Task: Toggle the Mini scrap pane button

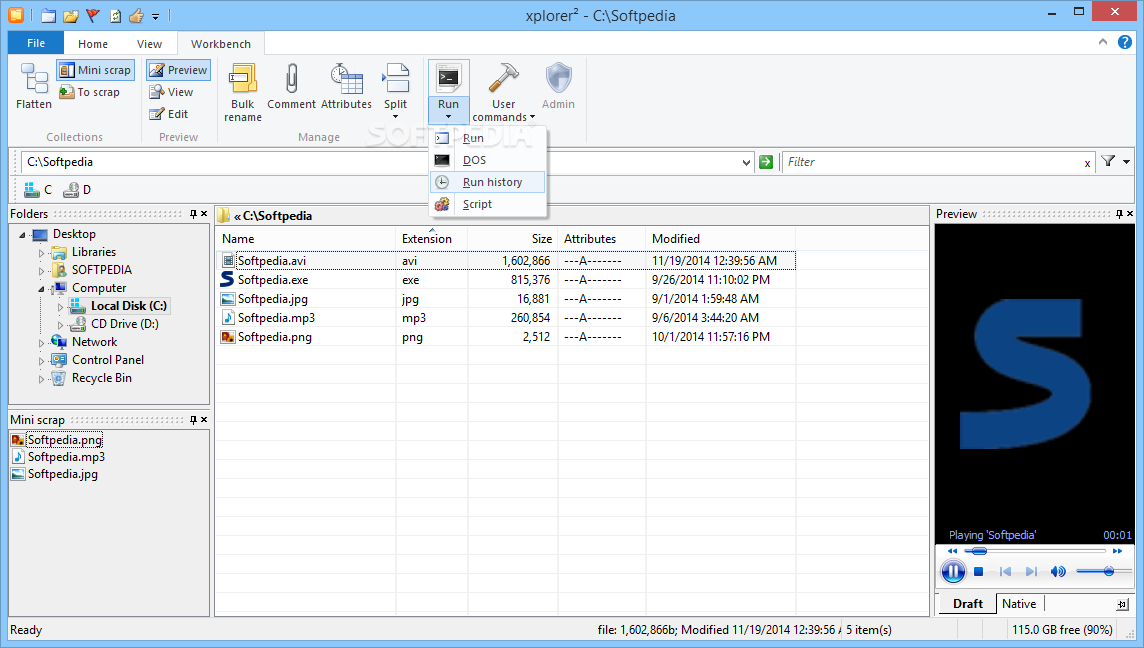Action: click(x=96, y=70)
